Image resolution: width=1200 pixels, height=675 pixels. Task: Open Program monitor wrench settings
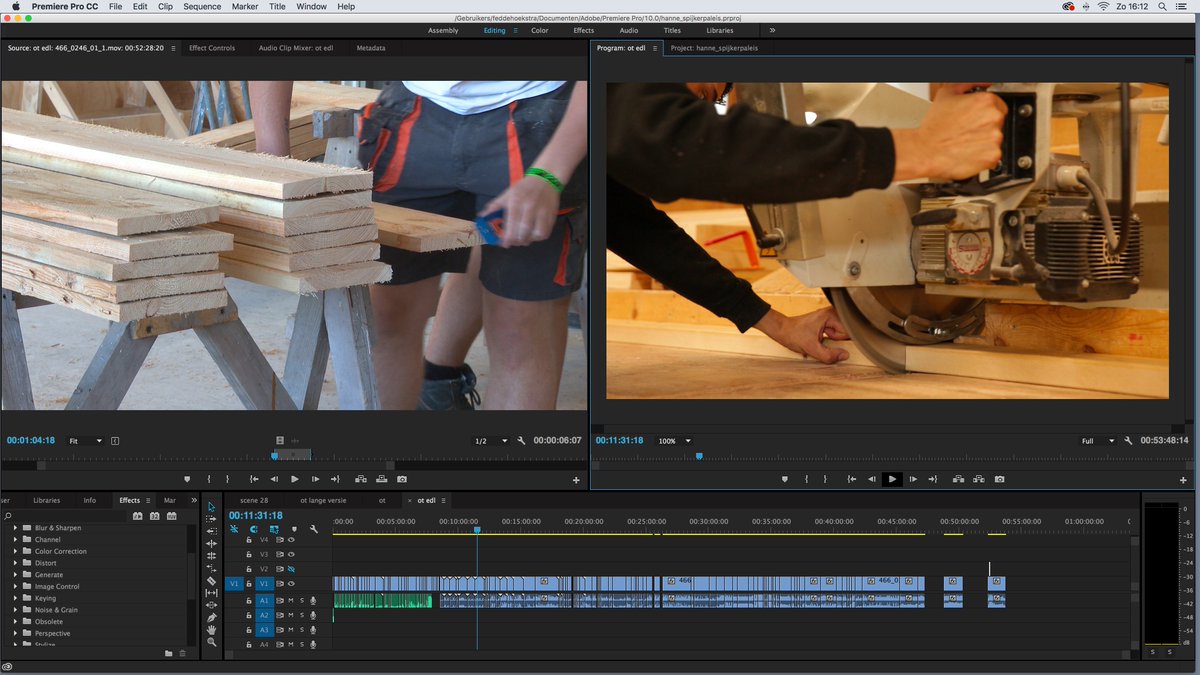click(1128, 441)
